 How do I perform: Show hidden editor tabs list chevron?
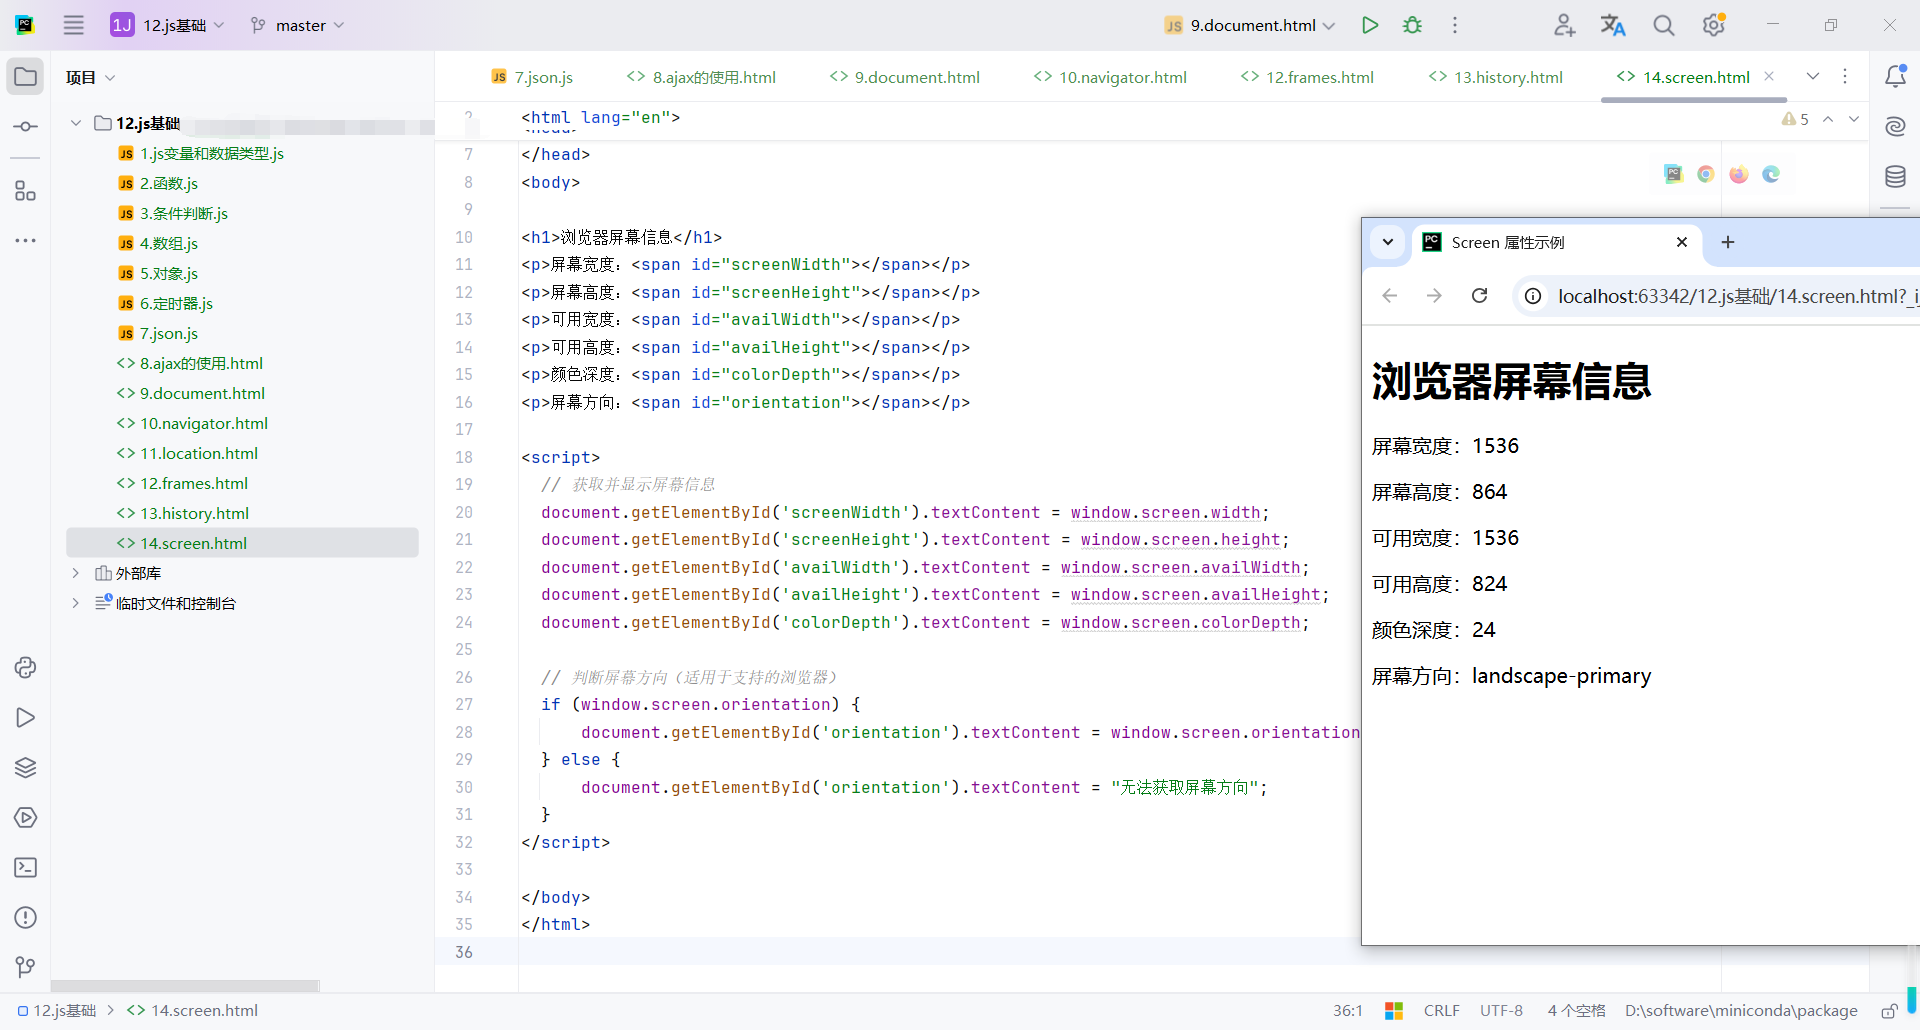coord(1813,76)
